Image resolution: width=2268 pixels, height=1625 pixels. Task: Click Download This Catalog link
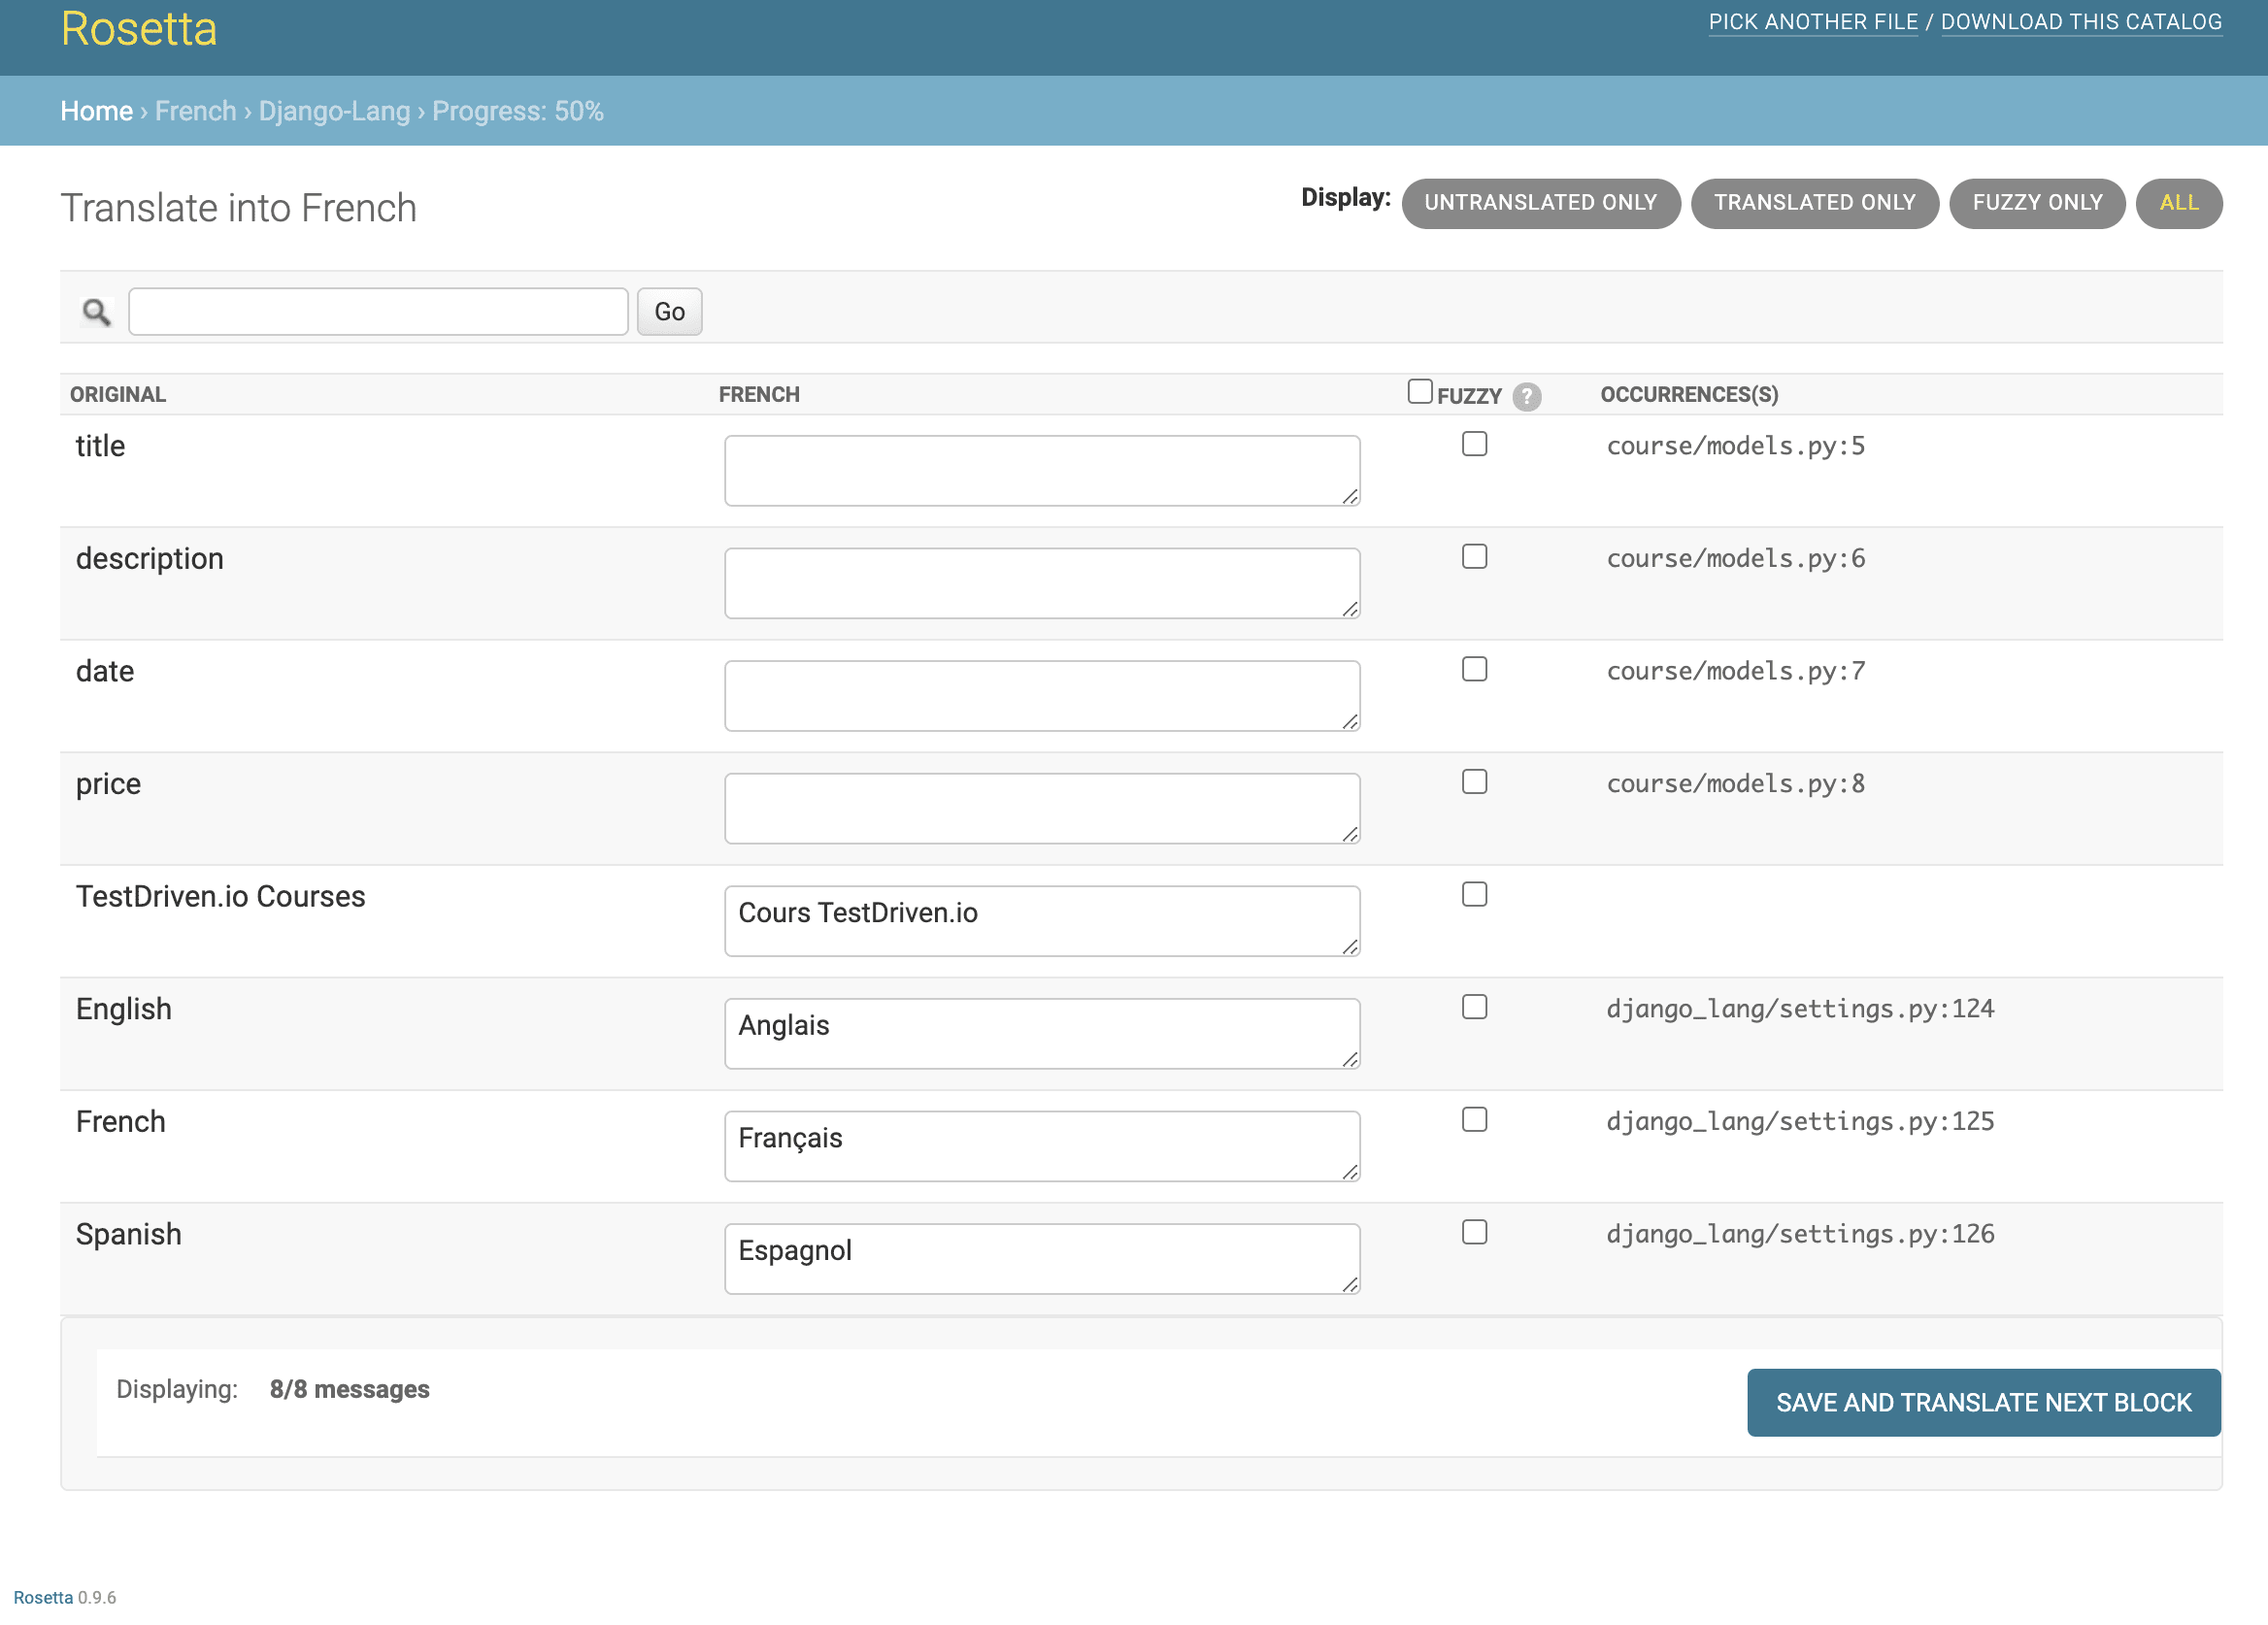click(x=2081, y=22)
